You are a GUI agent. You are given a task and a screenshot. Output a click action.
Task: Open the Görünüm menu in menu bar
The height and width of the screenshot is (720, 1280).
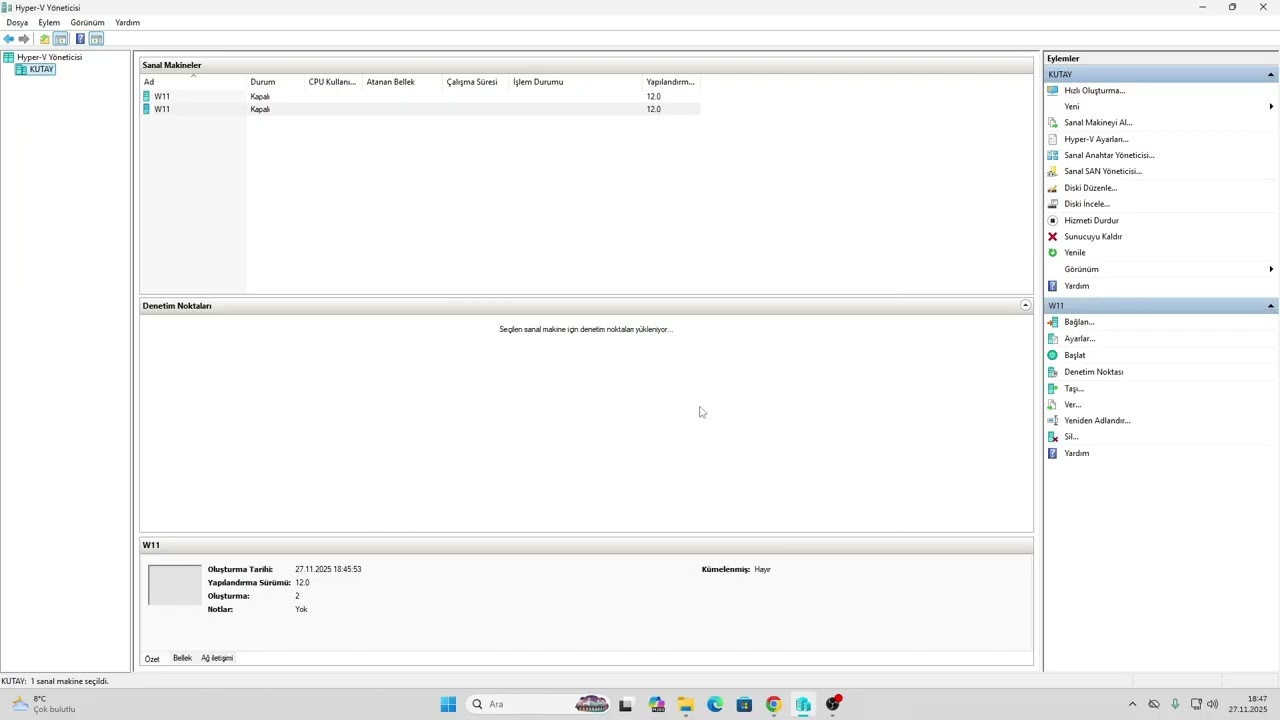point(87,22)
